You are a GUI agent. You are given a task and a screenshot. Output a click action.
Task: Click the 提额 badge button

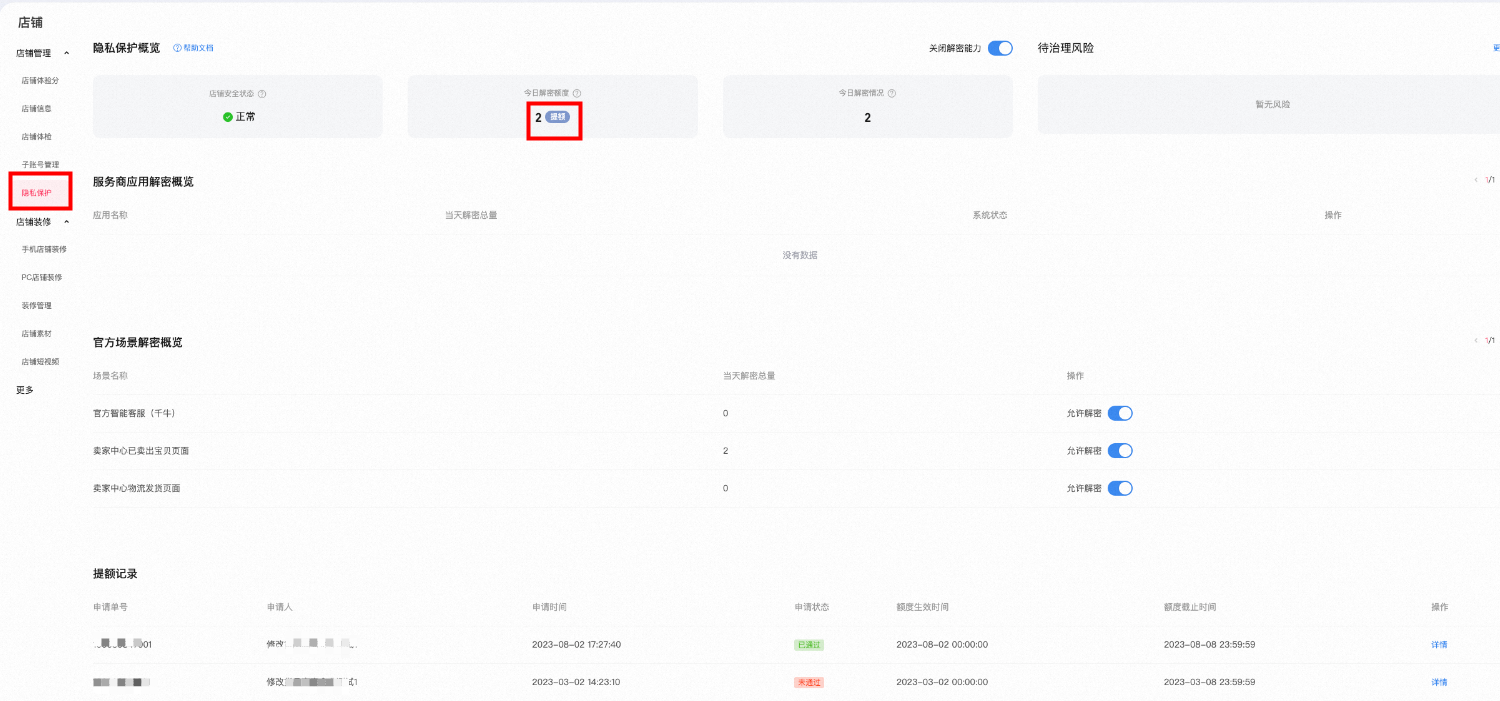558,117
